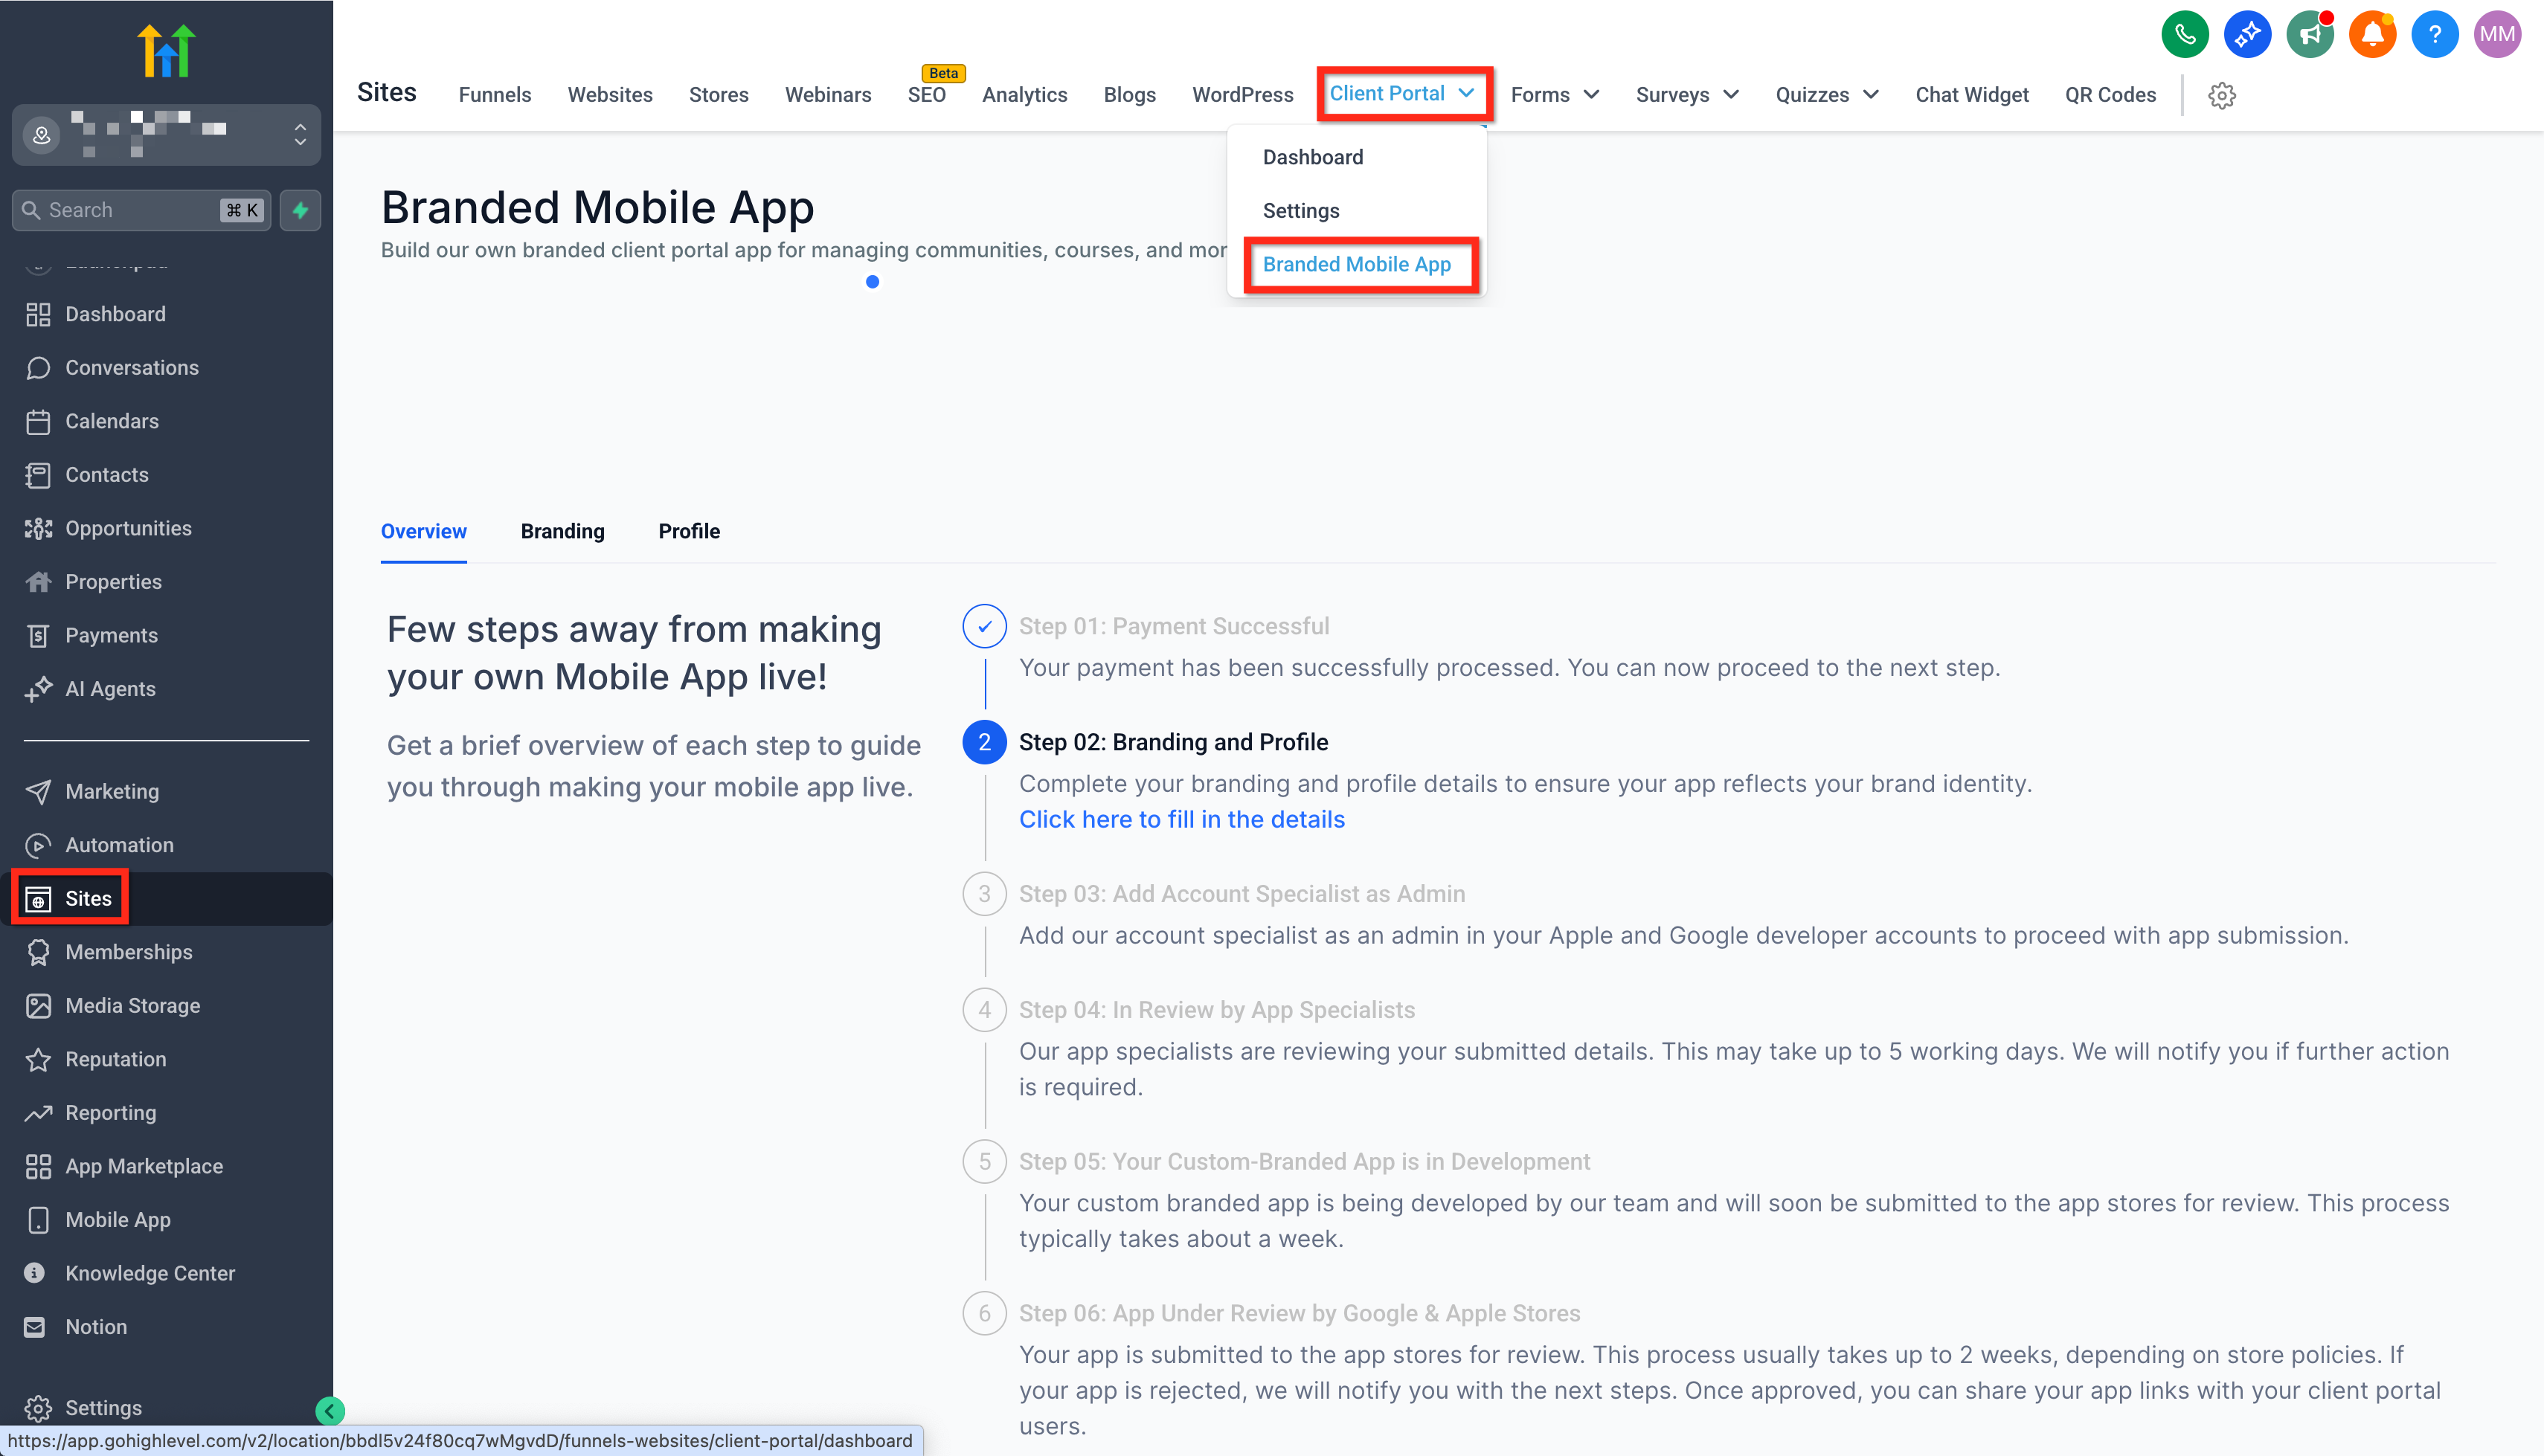Expand the Surveys dropdown menu

coord(1686,95)
